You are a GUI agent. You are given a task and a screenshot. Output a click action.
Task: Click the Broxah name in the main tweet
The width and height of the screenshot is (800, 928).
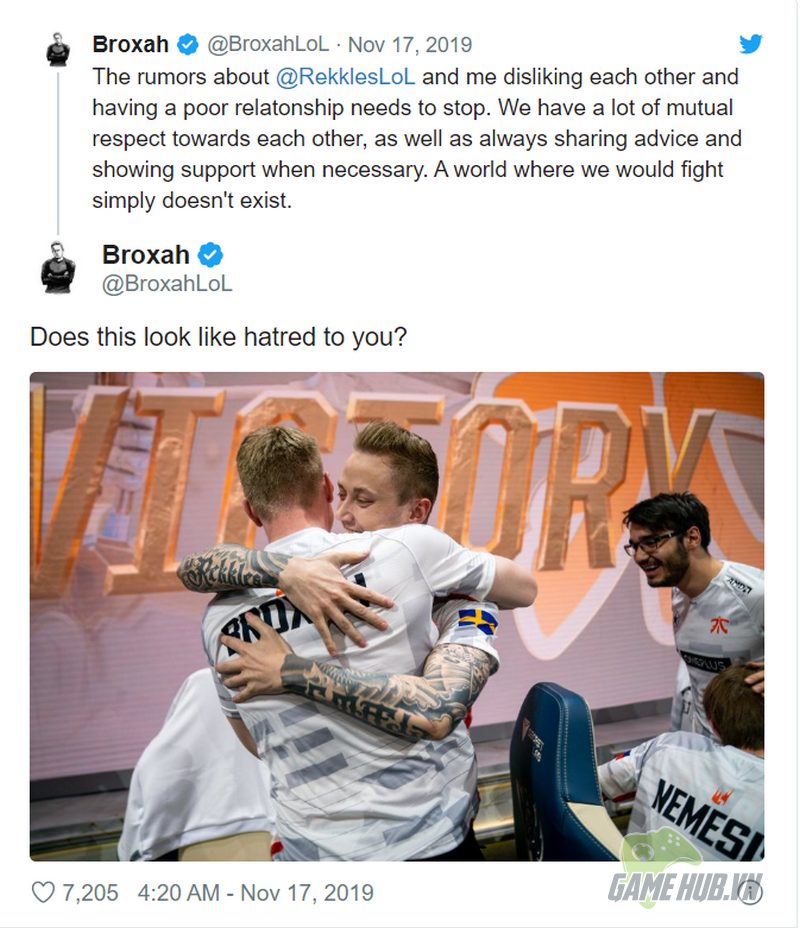pos(146,255)
